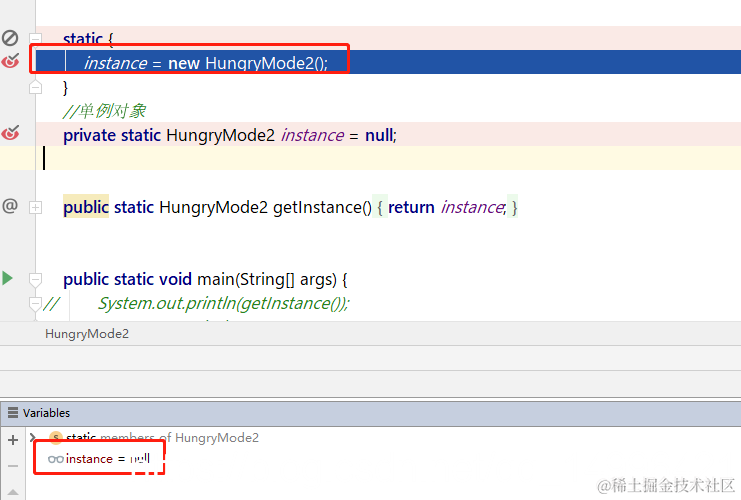Run main using the green gutter arrow
Screen dimensions: 741x500
[8, 278]
